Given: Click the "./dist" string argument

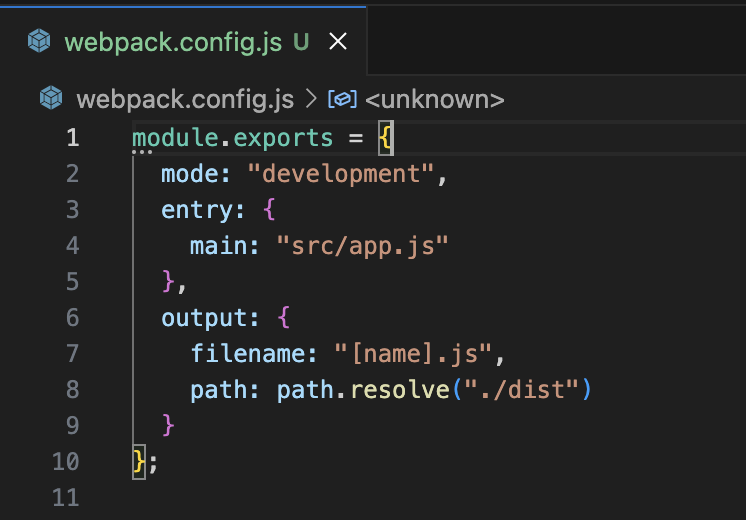Looking at the screenshot, I should (x=521, y=390).
